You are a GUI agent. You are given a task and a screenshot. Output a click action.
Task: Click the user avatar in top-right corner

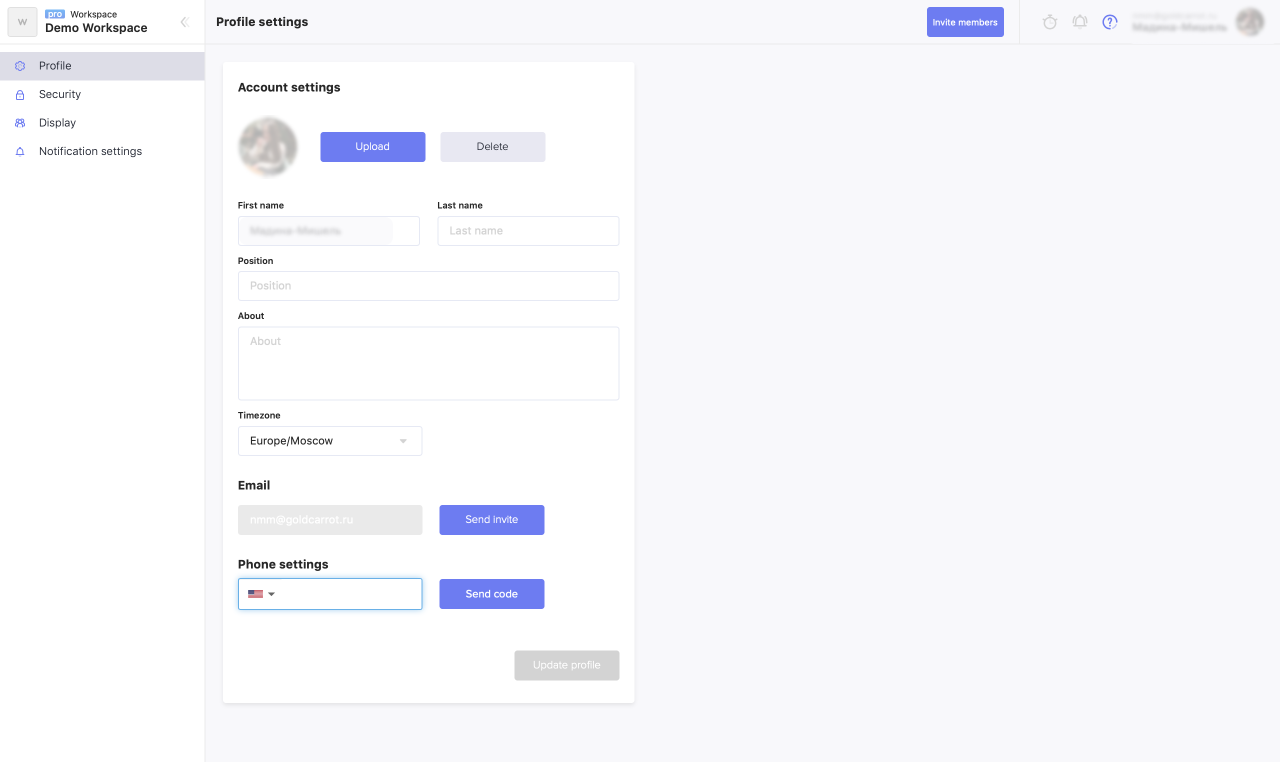tap(1250, 22)
